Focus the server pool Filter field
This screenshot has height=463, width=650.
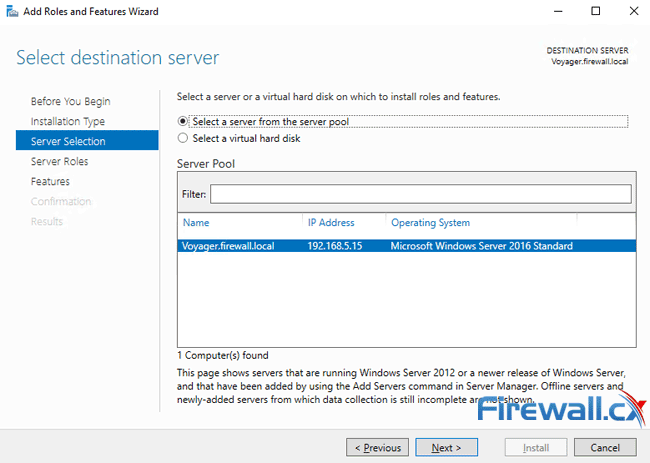[421, 194]
